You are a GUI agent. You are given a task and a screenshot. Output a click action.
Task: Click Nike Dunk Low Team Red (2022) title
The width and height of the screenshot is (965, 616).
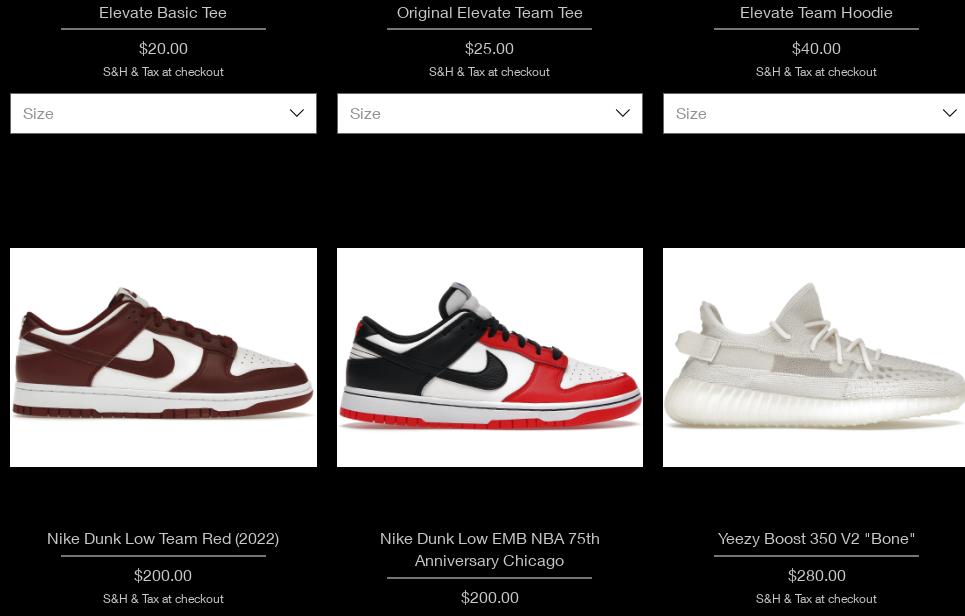click(163, 539)
